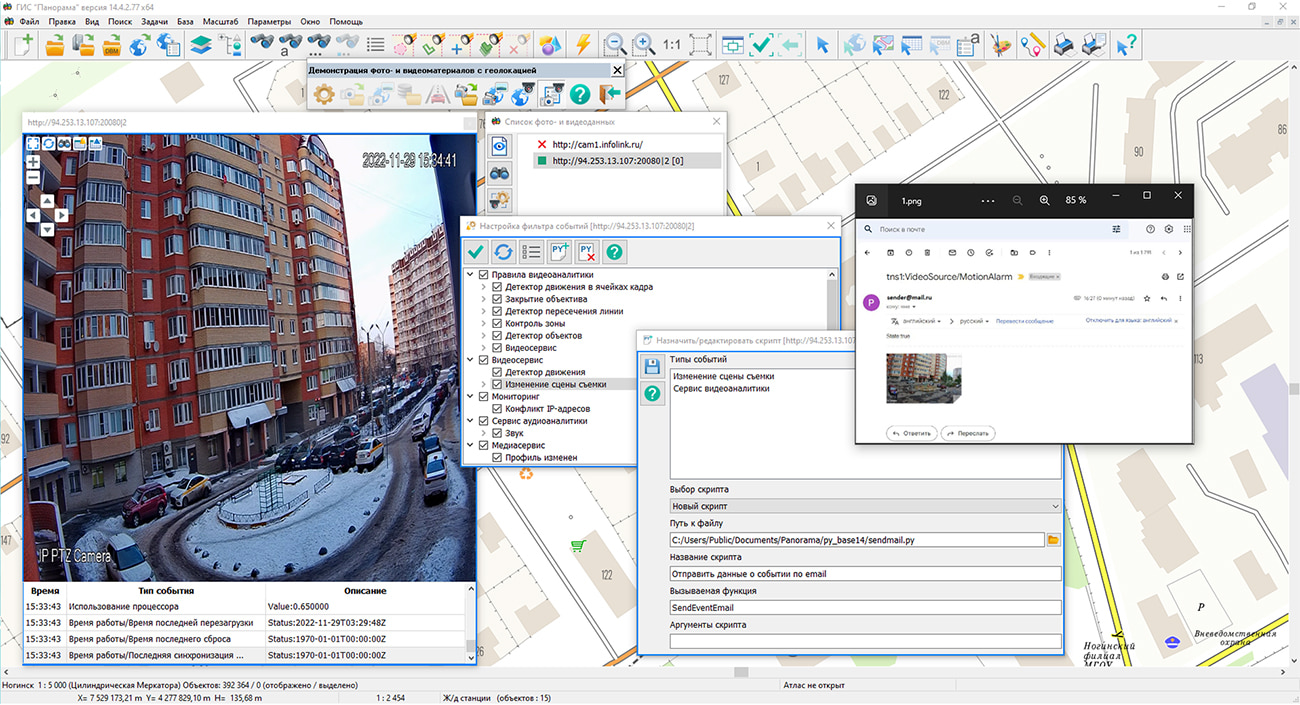
Task: Open the paint palette tool in toolbar
Action: pos(1001,44)
